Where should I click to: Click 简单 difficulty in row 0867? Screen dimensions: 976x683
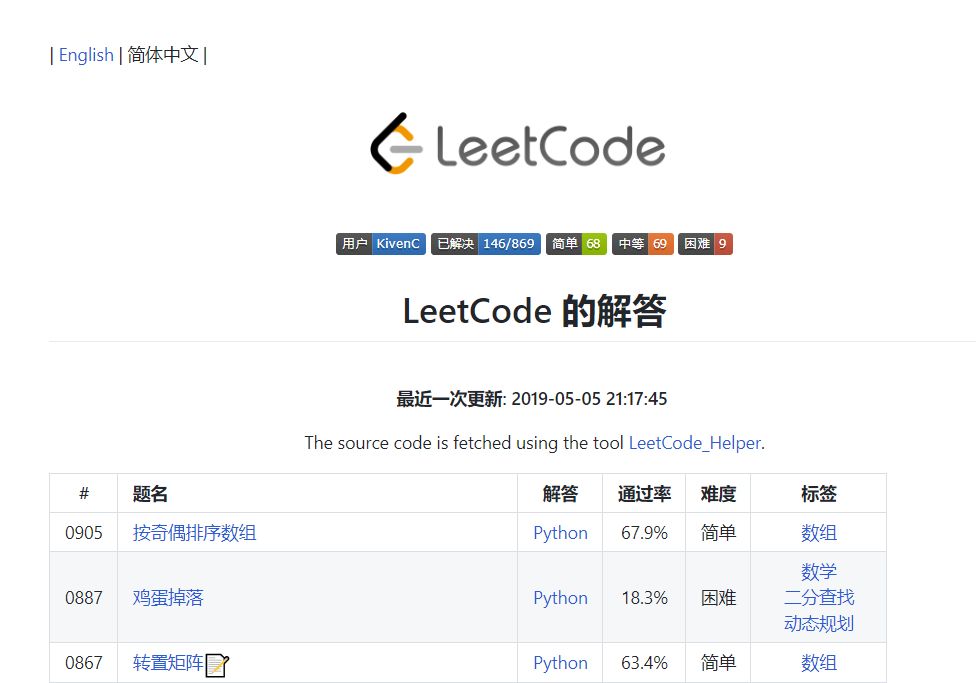pos(718,662)
